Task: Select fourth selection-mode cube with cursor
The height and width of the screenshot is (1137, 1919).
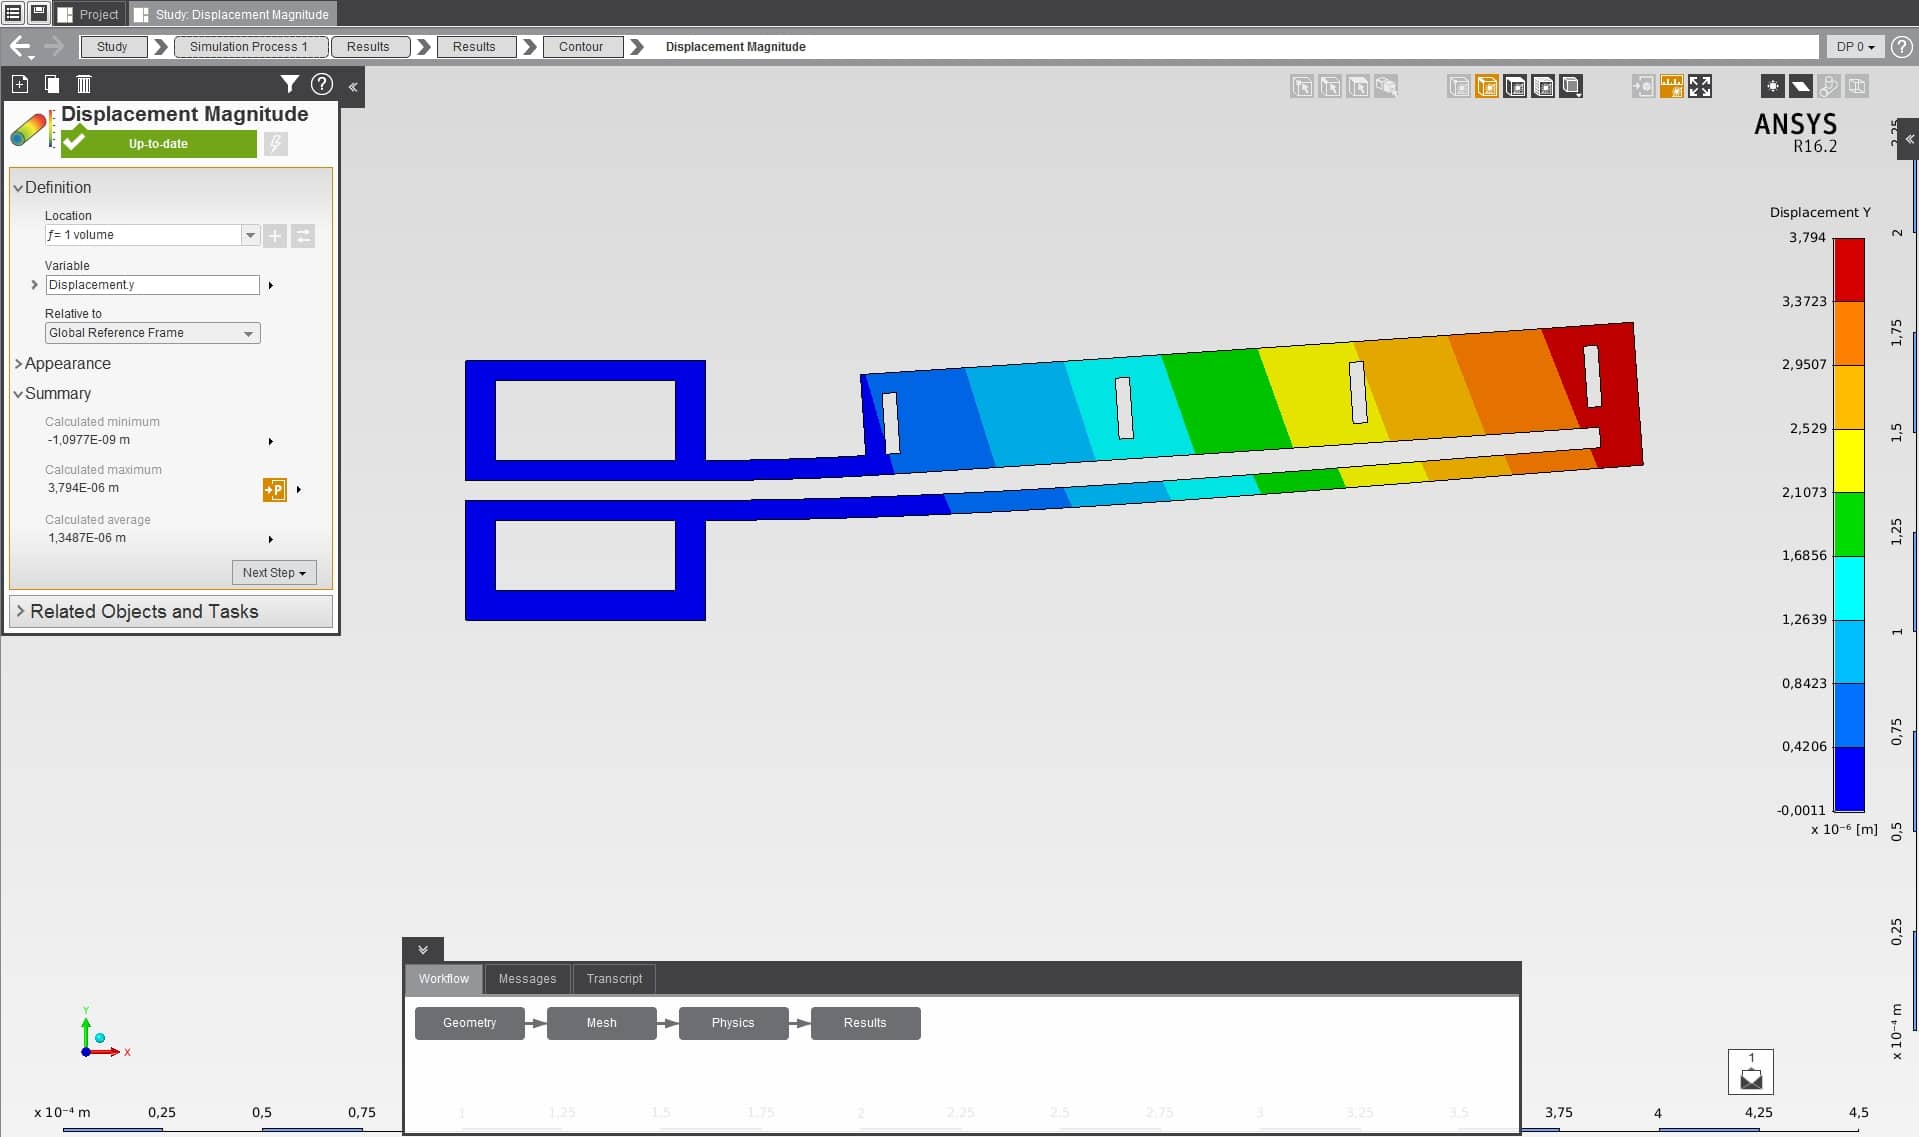Action: click(1386, 87)
